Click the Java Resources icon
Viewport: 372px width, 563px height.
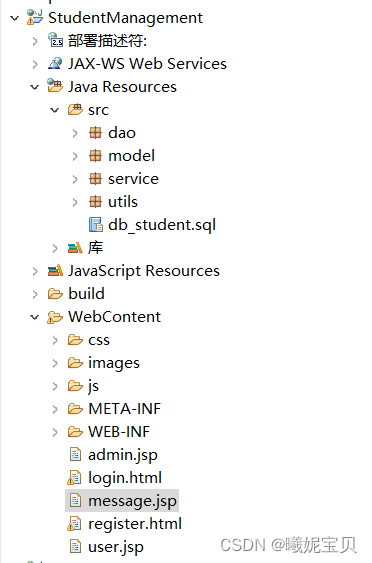point(55,86)
